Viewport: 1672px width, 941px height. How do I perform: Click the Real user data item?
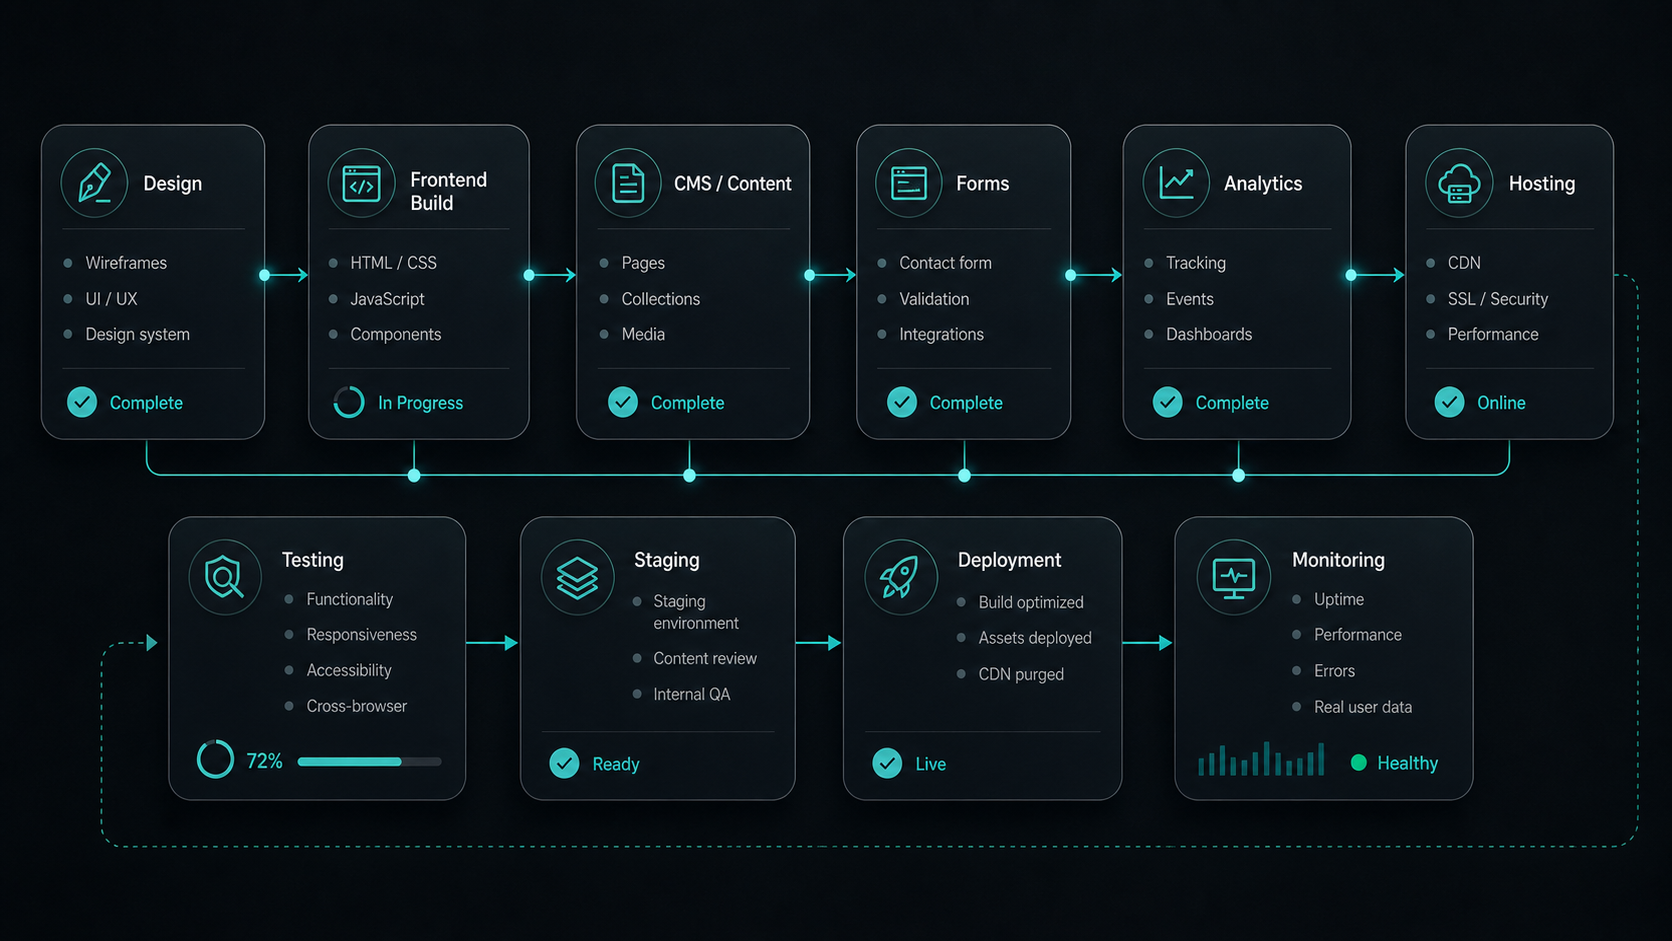click(x=1363, y=707)
